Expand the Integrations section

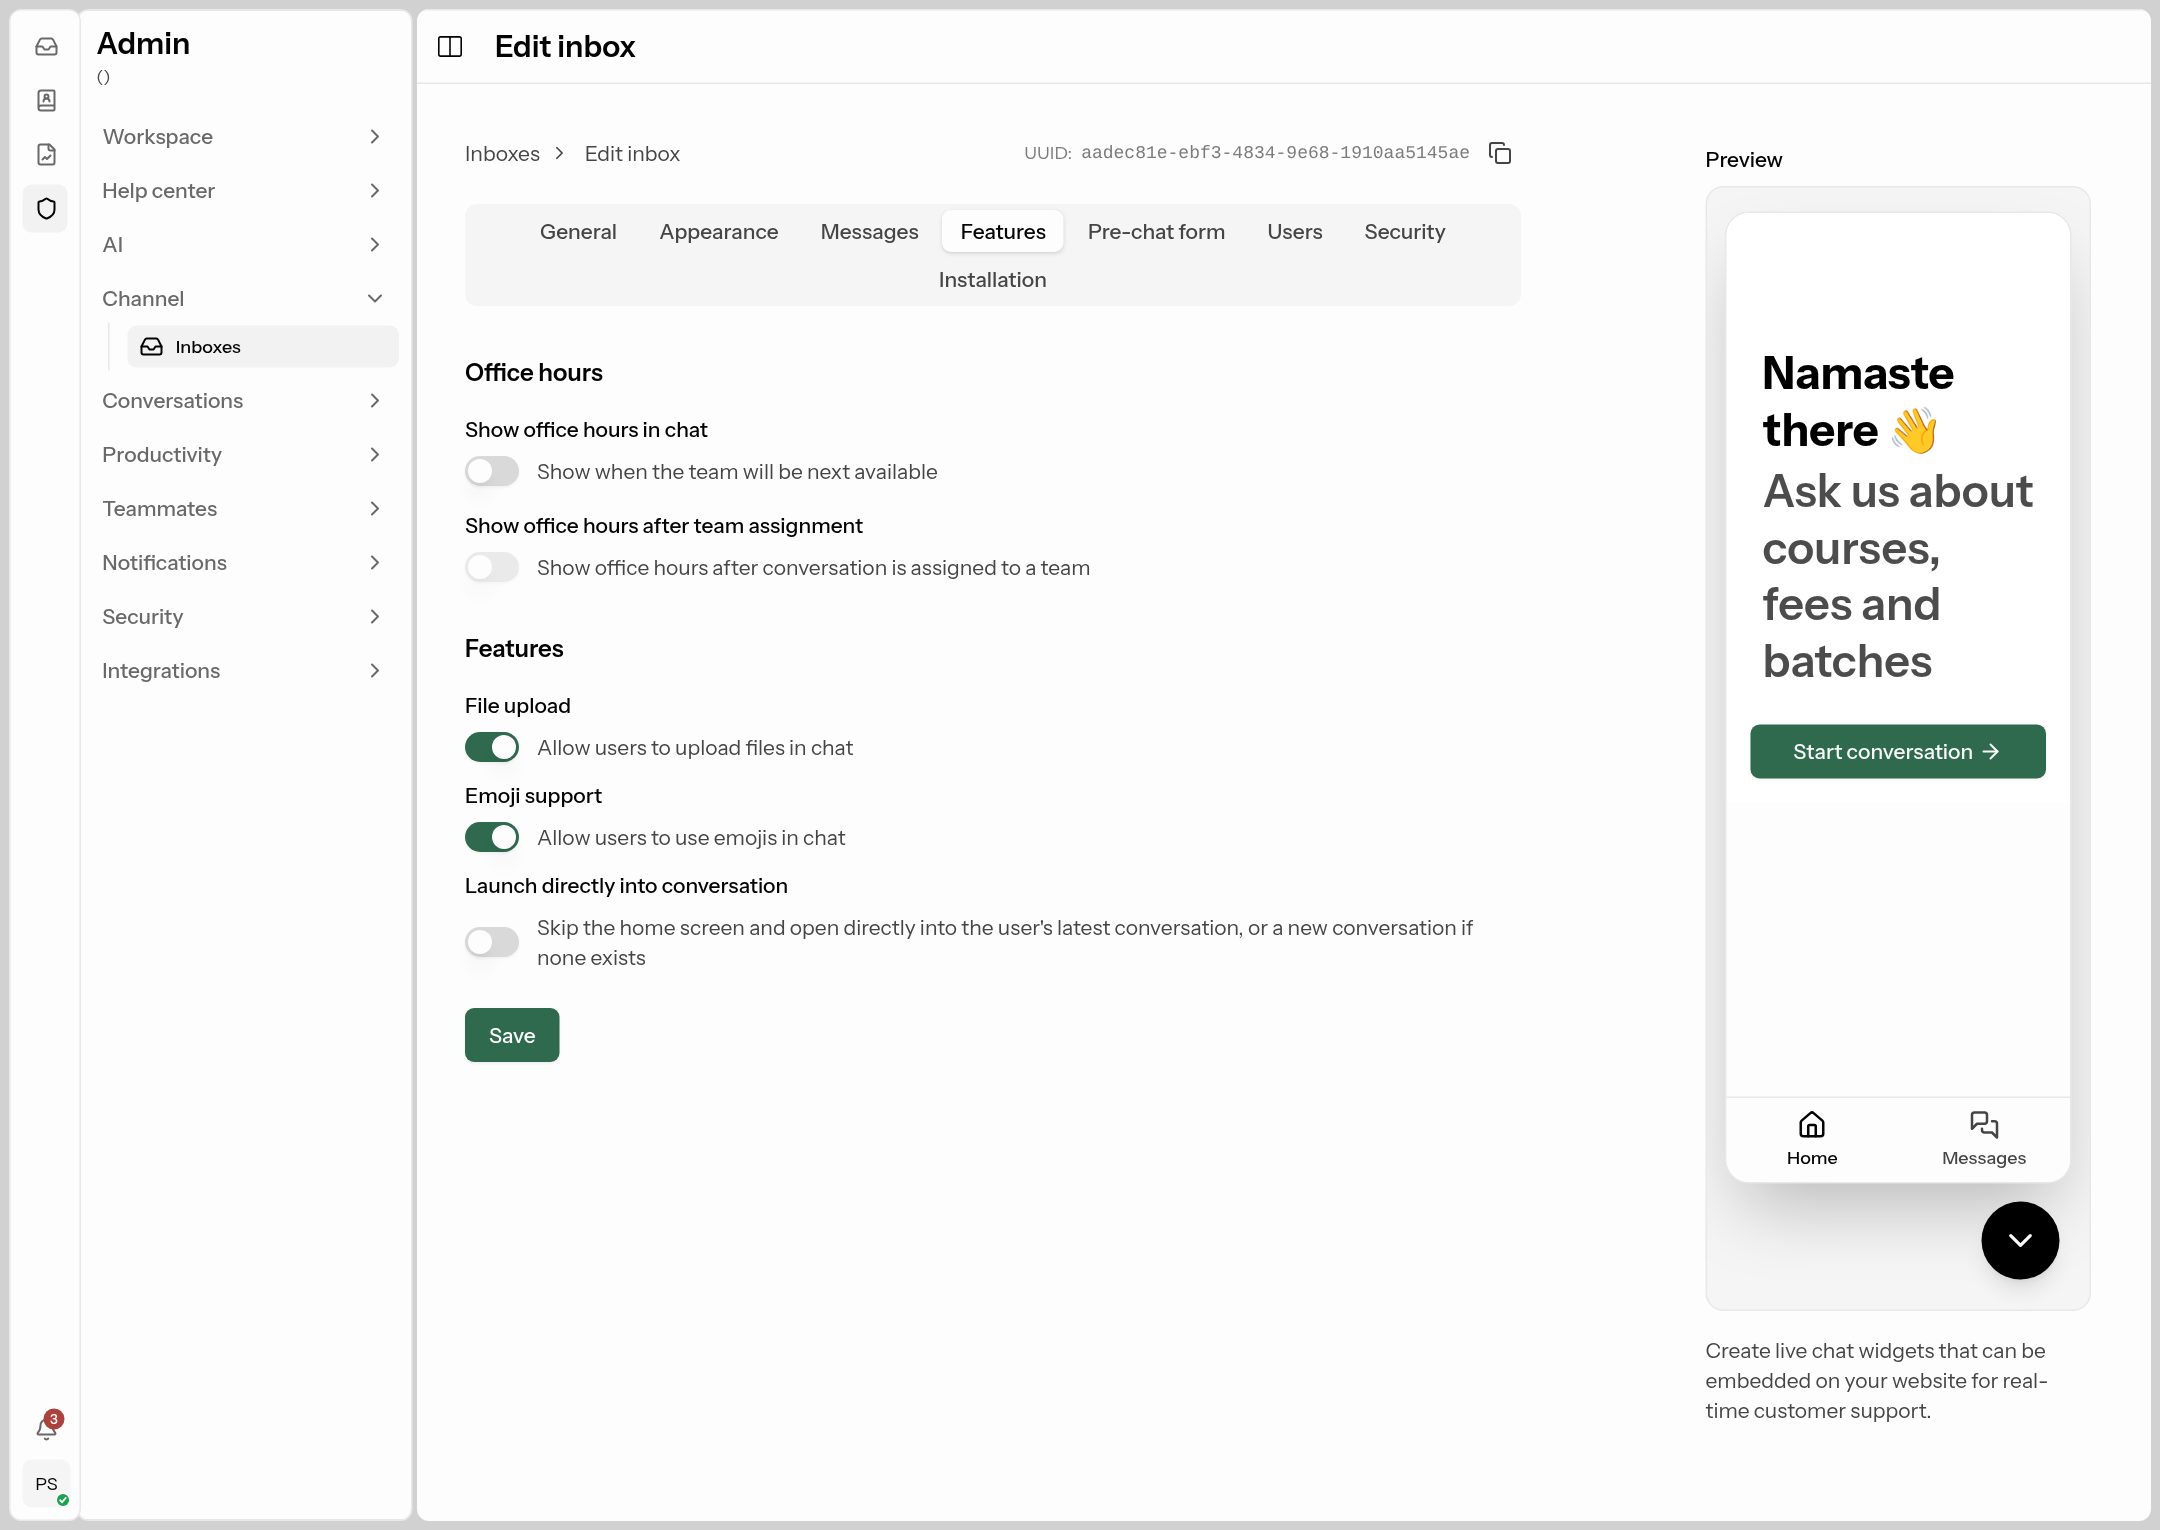(242, 670)
